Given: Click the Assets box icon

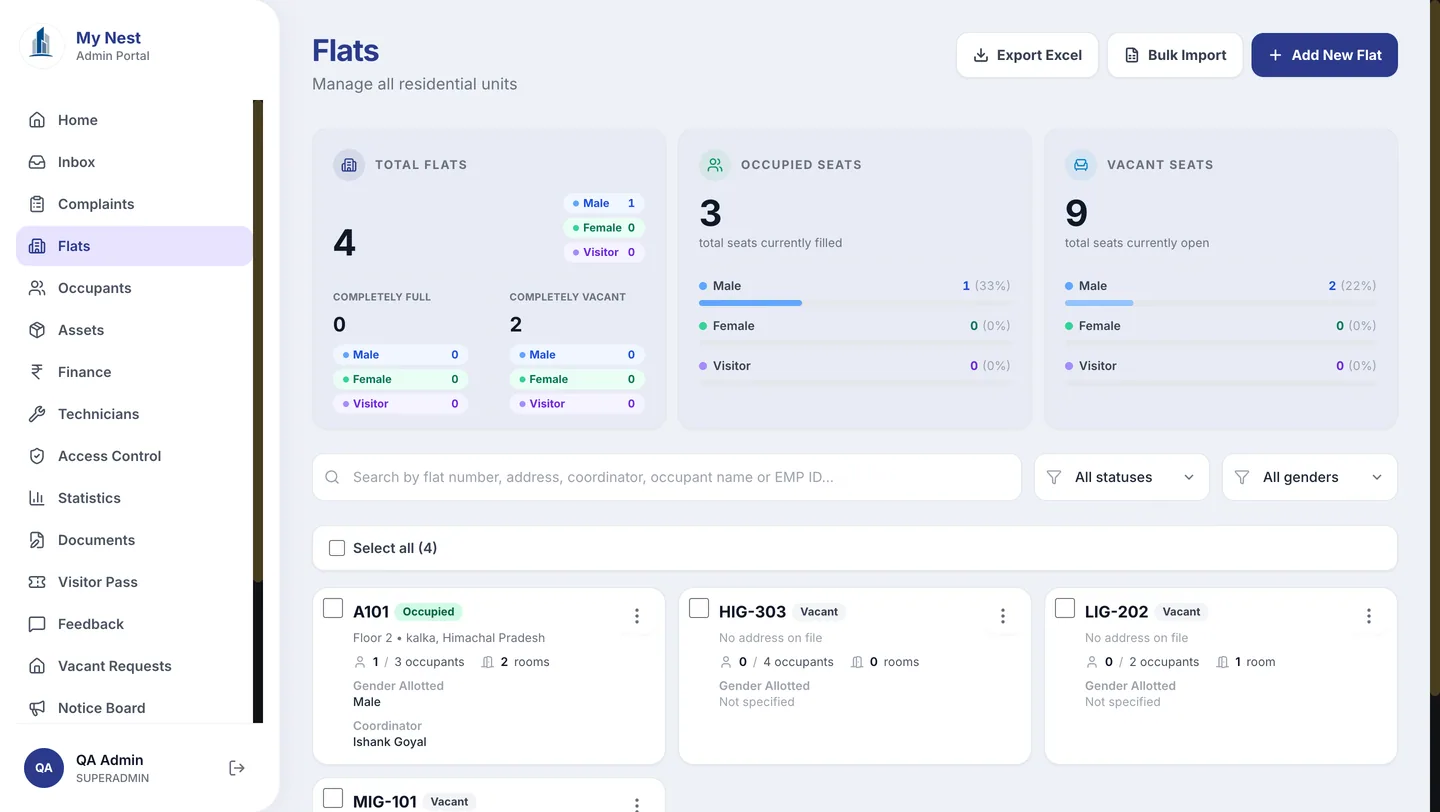Looking at the screenshot, I should [x=37, y=330].
